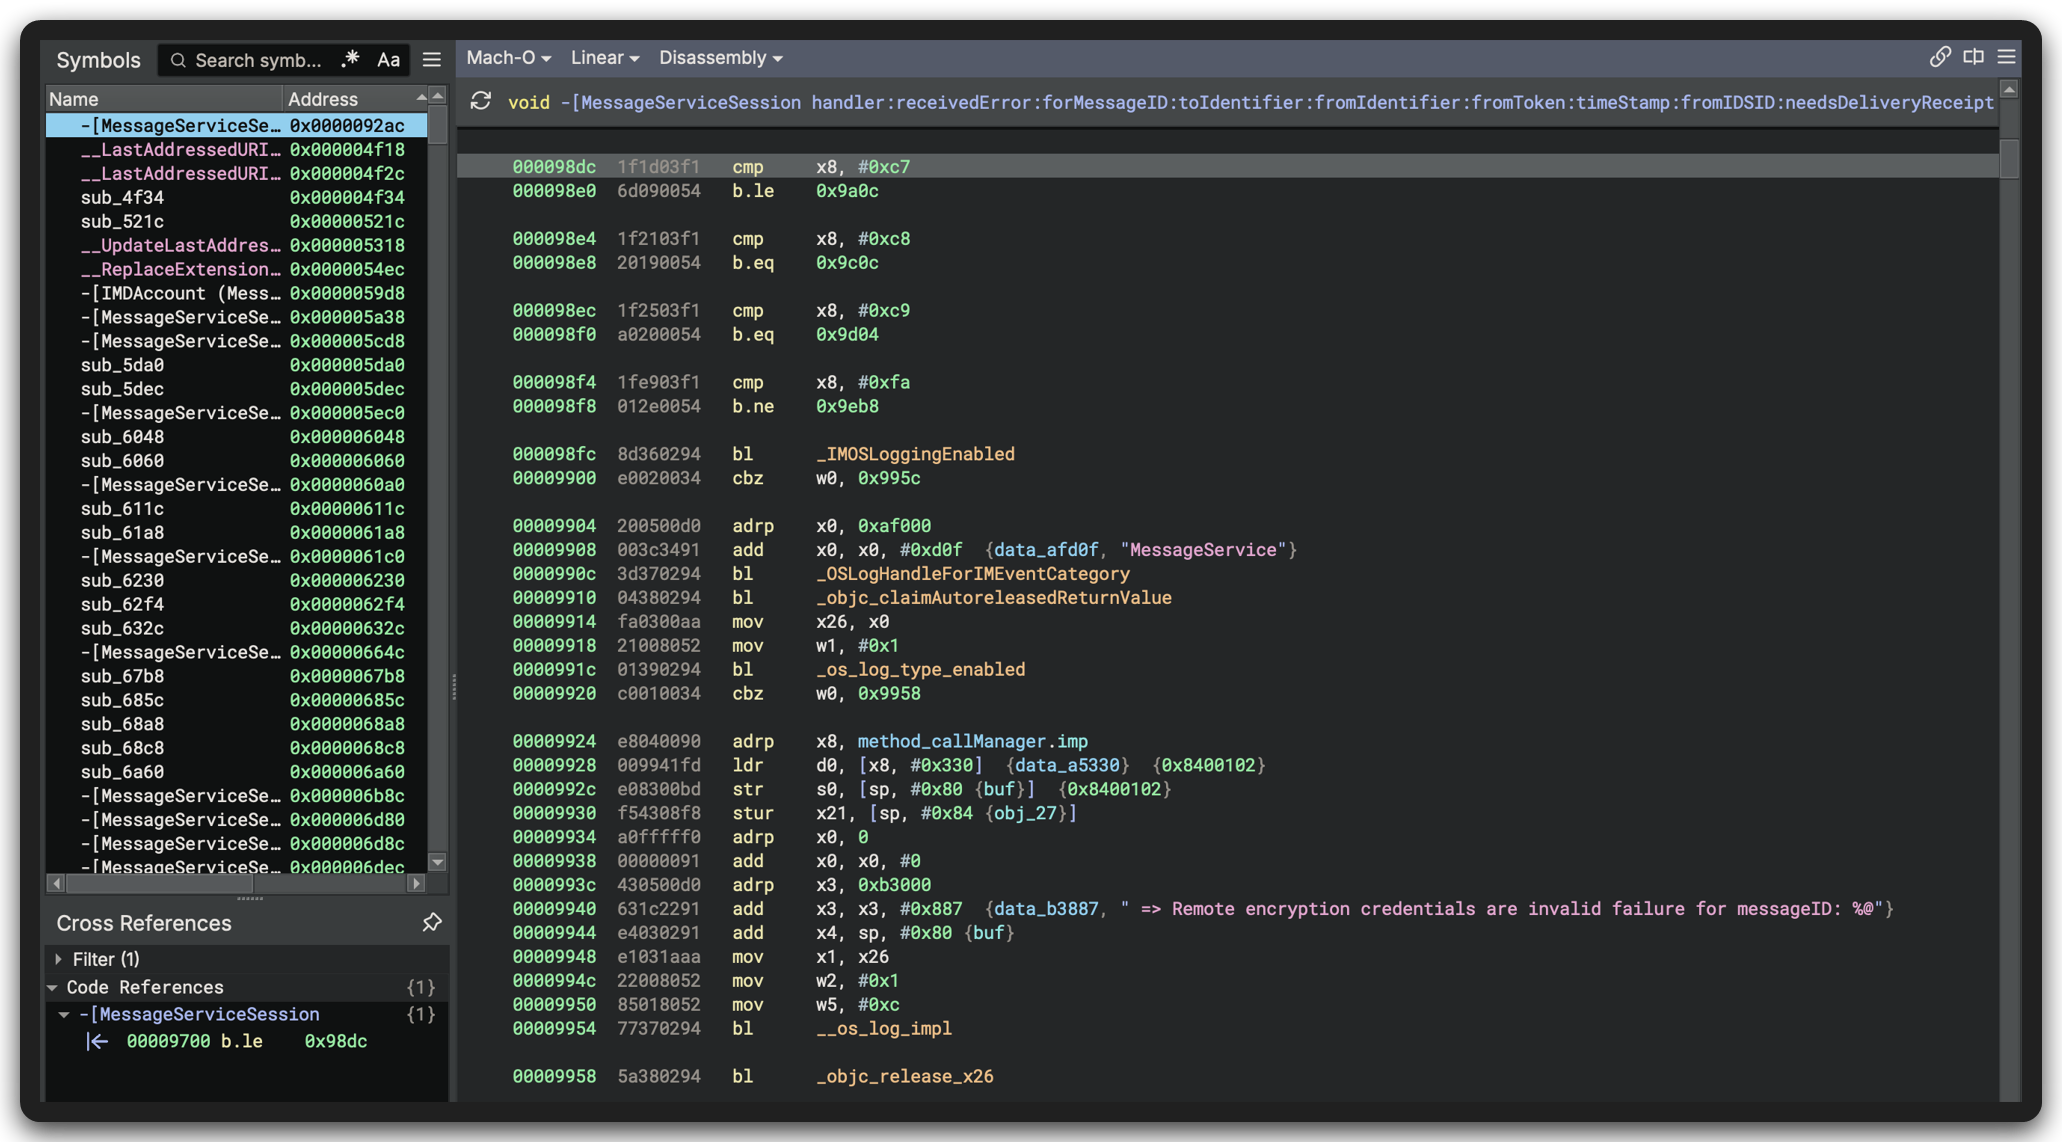This screenshot has height=1142, width=2062.
Task: Follow branch target 0x9eb8
Action: (847, 407)
